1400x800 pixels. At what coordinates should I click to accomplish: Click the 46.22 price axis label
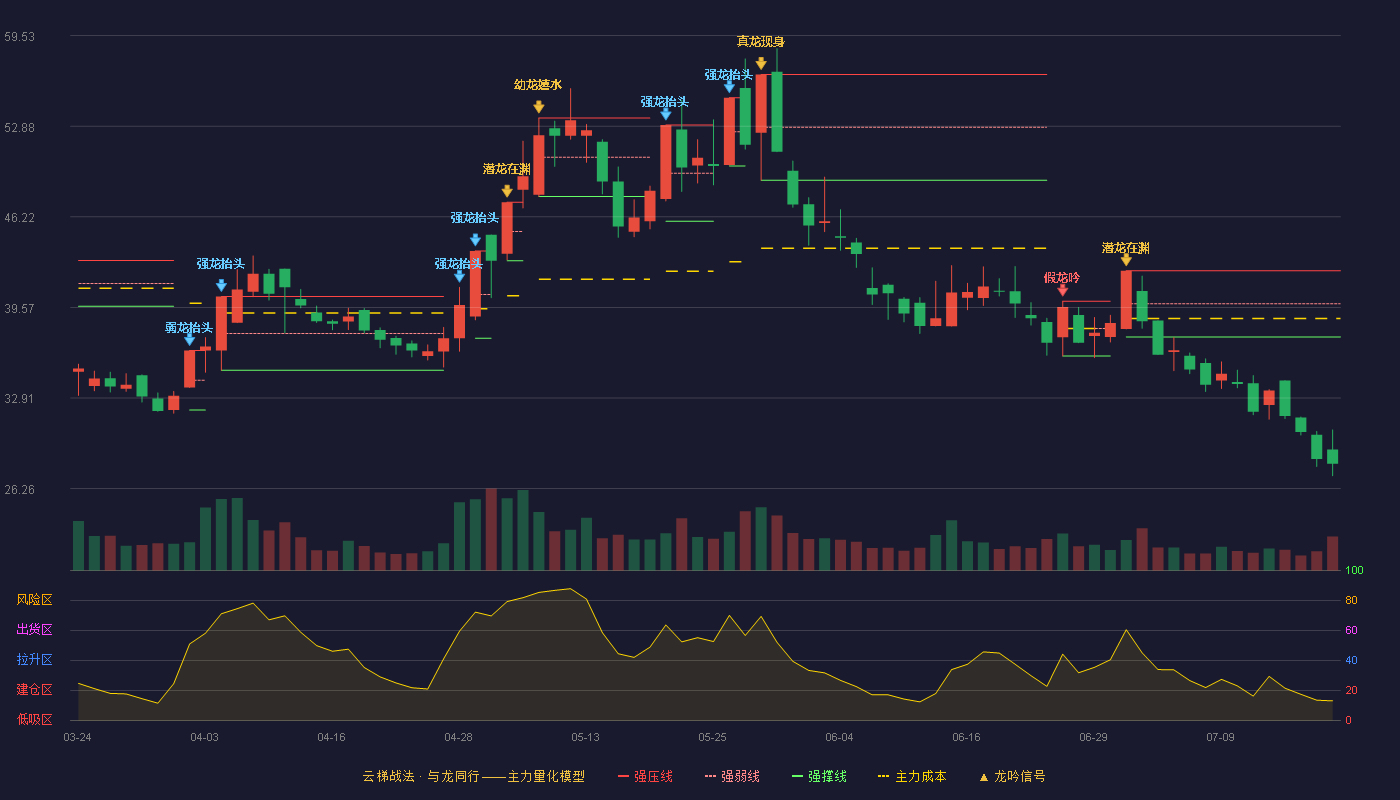click(x=19, y=218)
